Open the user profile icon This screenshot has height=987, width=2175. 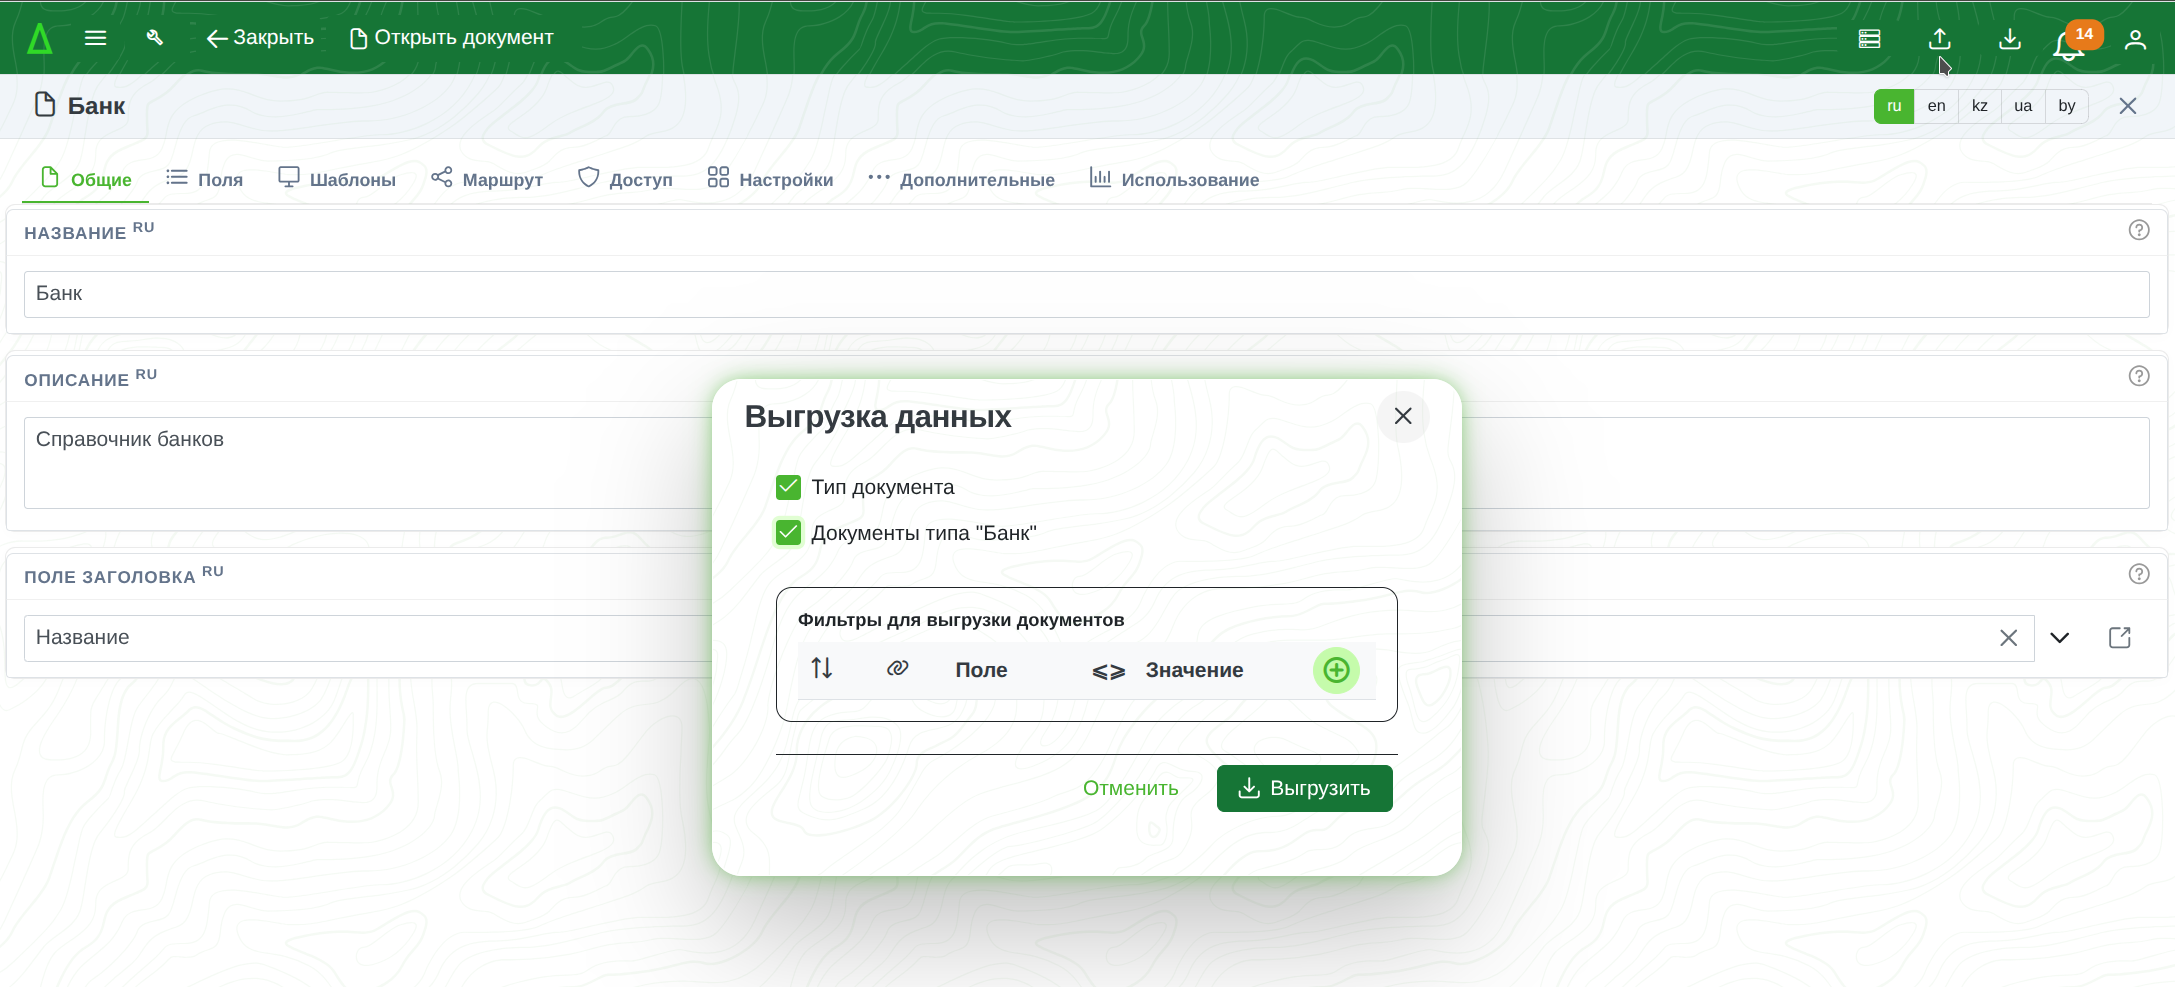click(x=2135, y=39)
